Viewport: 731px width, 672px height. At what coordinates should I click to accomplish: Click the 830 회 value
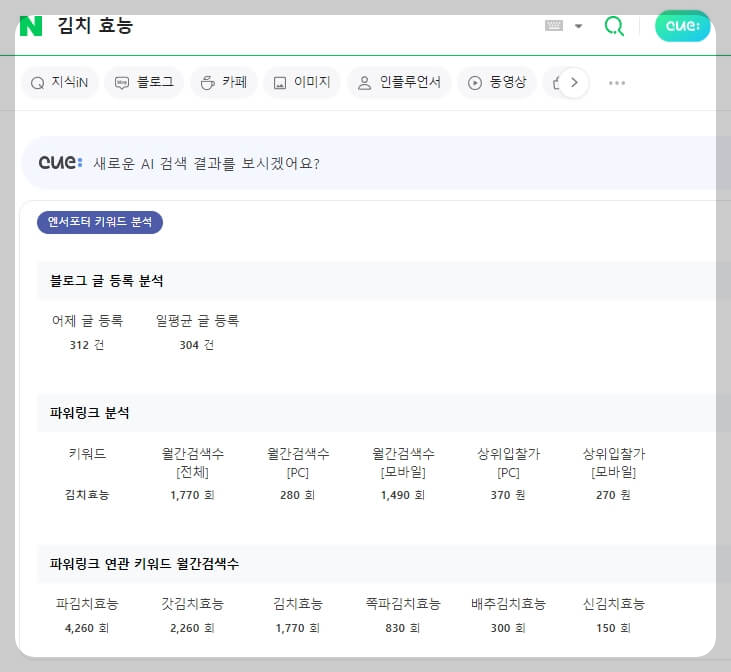click(403, 628)
